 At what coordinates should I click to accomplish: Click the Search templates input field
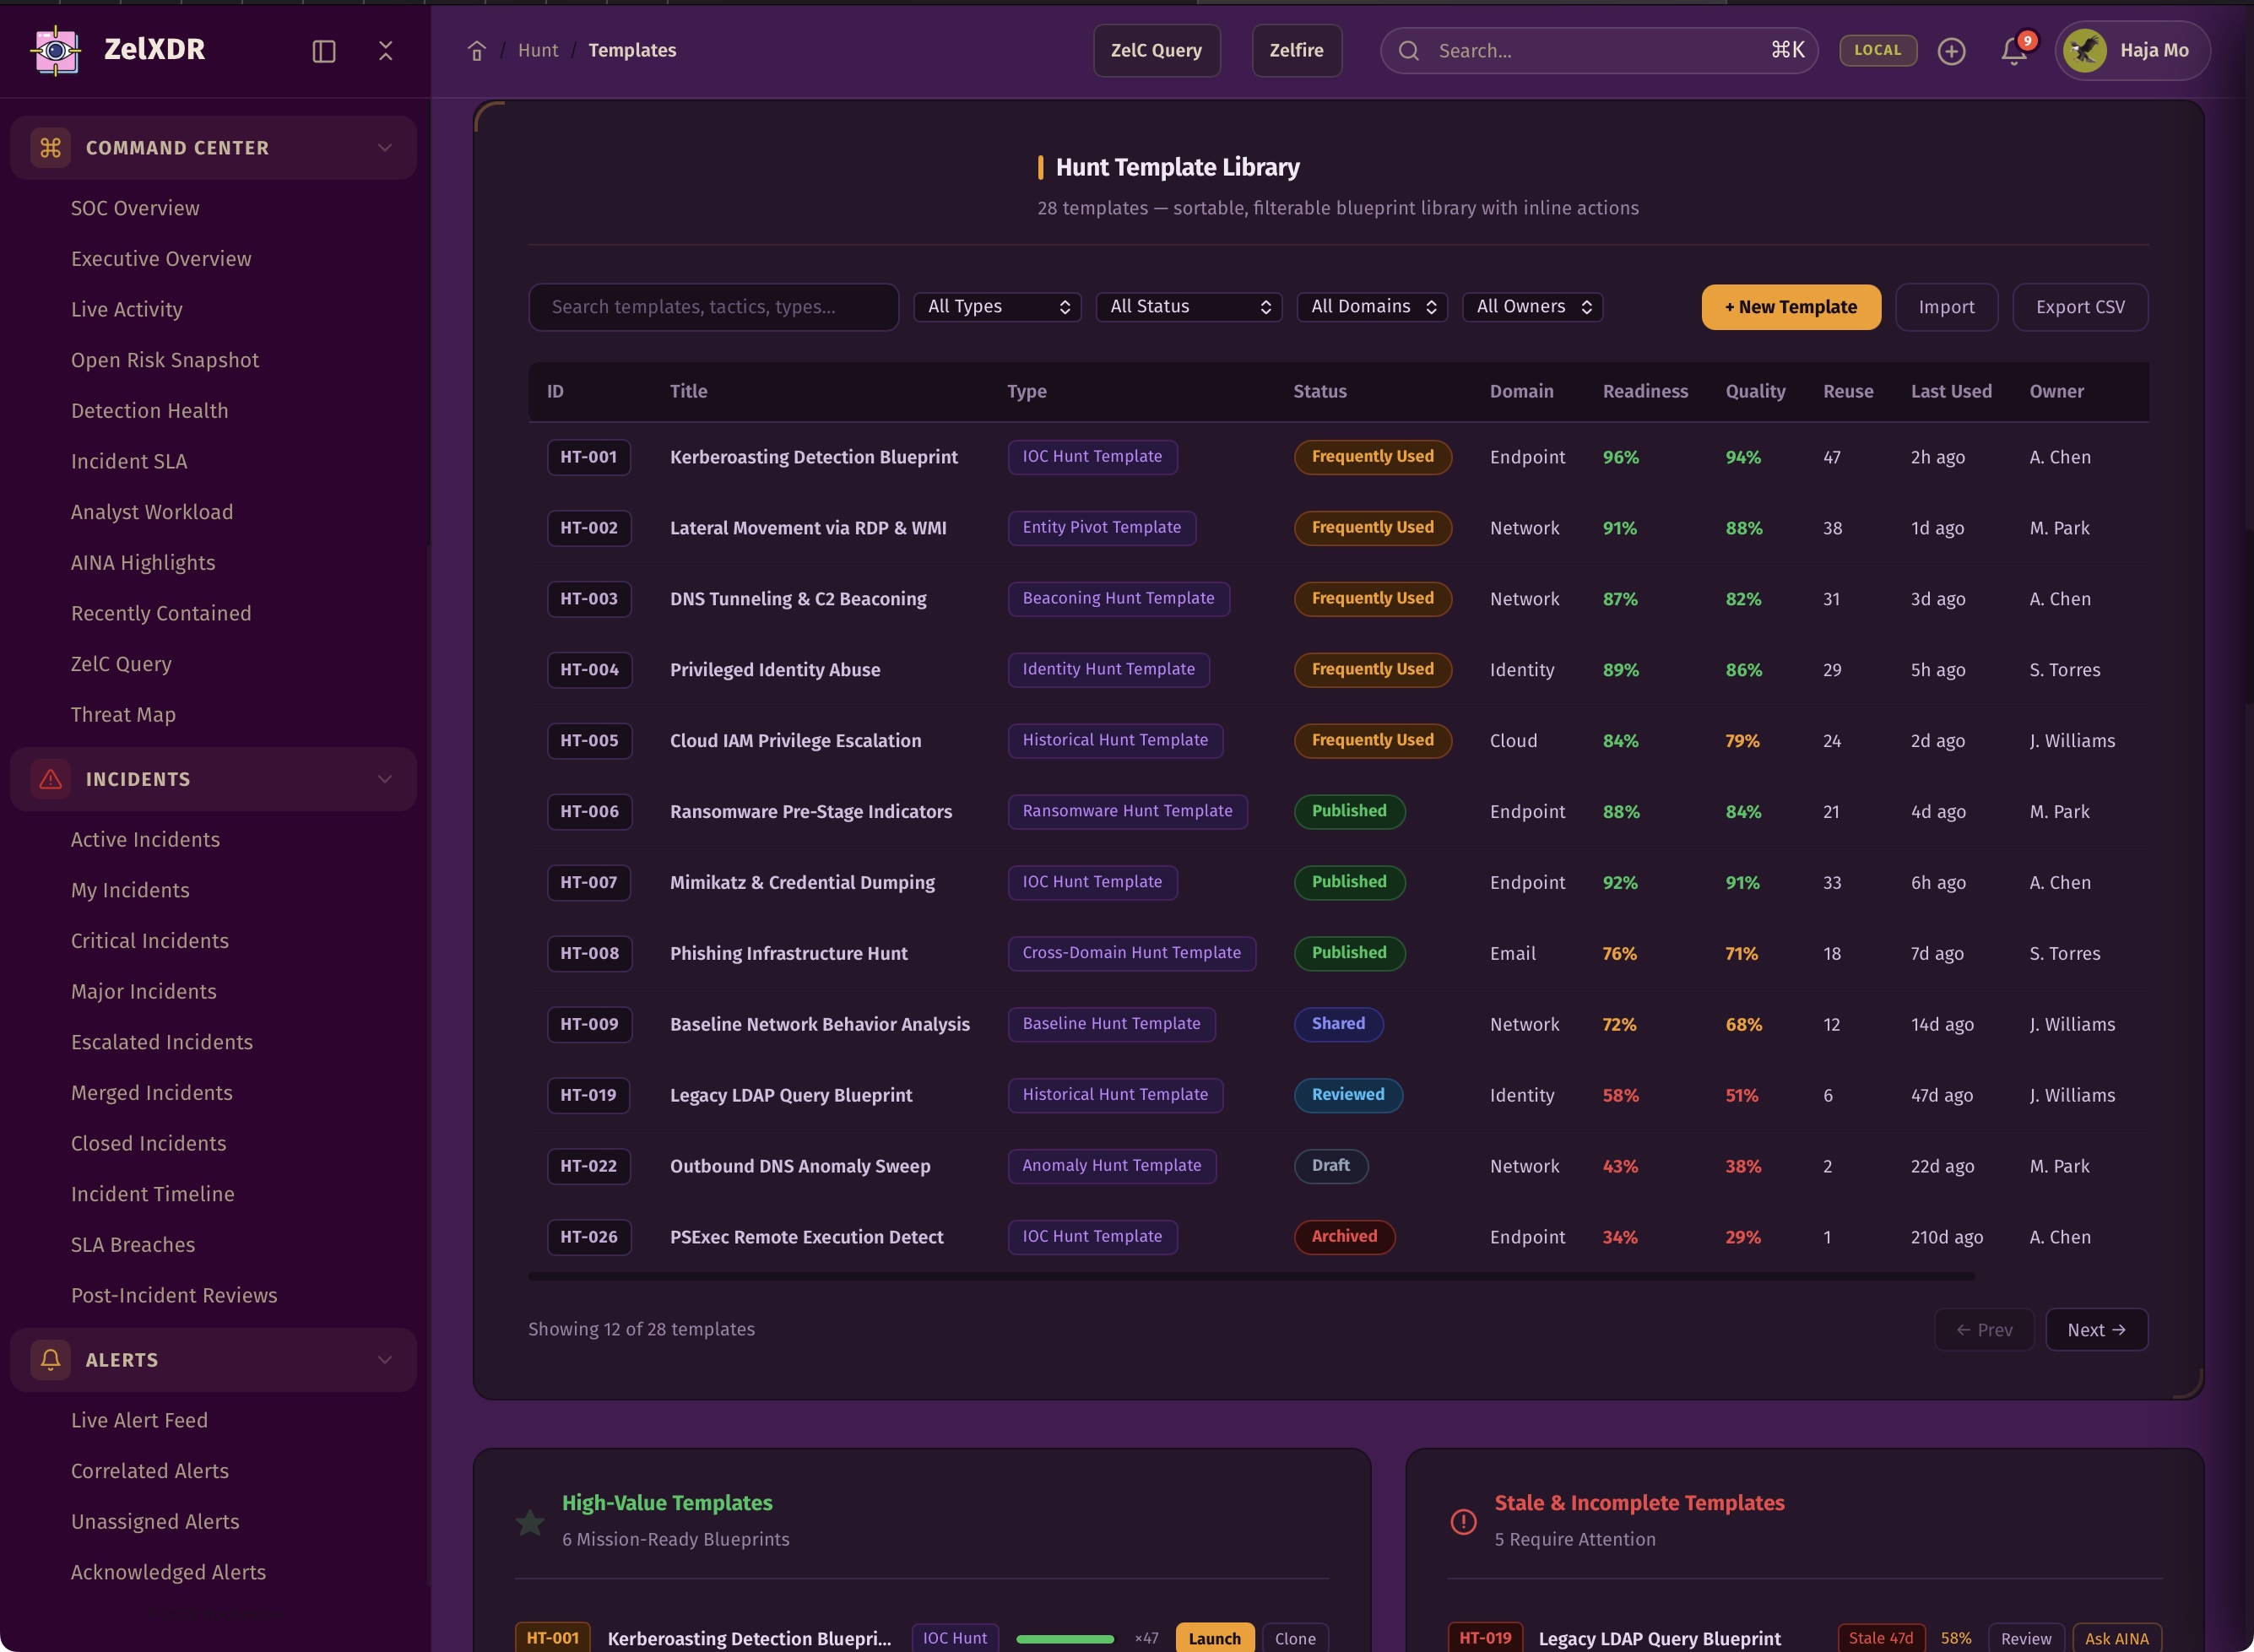point(713,307)
